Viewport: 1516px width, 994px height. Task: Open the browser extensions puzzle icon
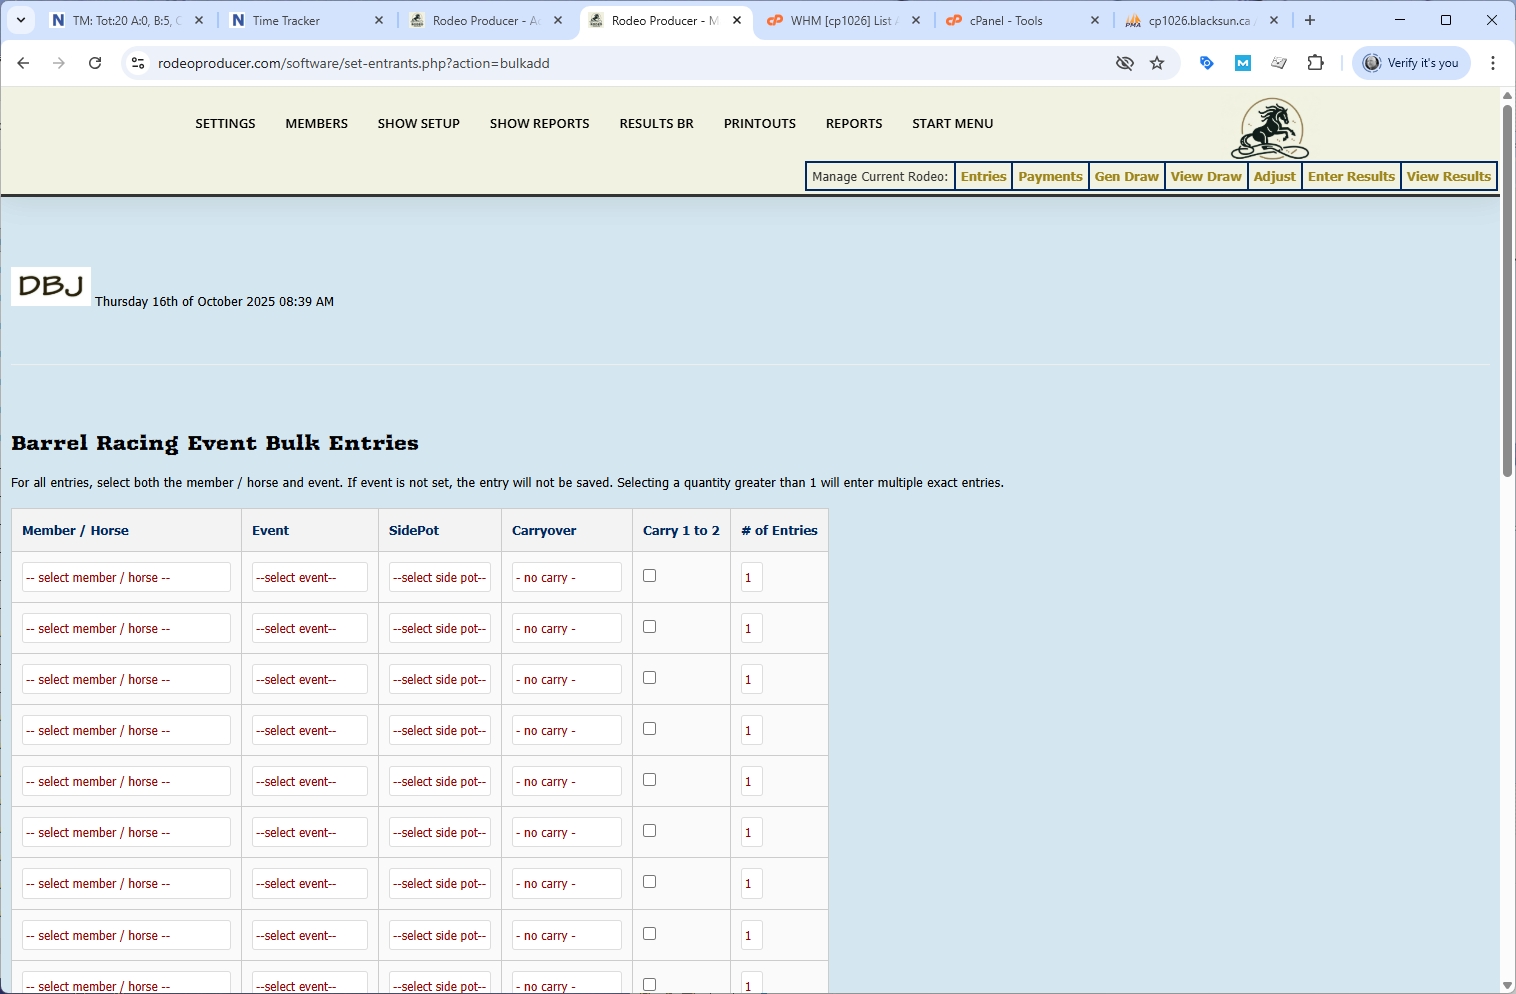pyautogui.click(x=1315, y=63)
